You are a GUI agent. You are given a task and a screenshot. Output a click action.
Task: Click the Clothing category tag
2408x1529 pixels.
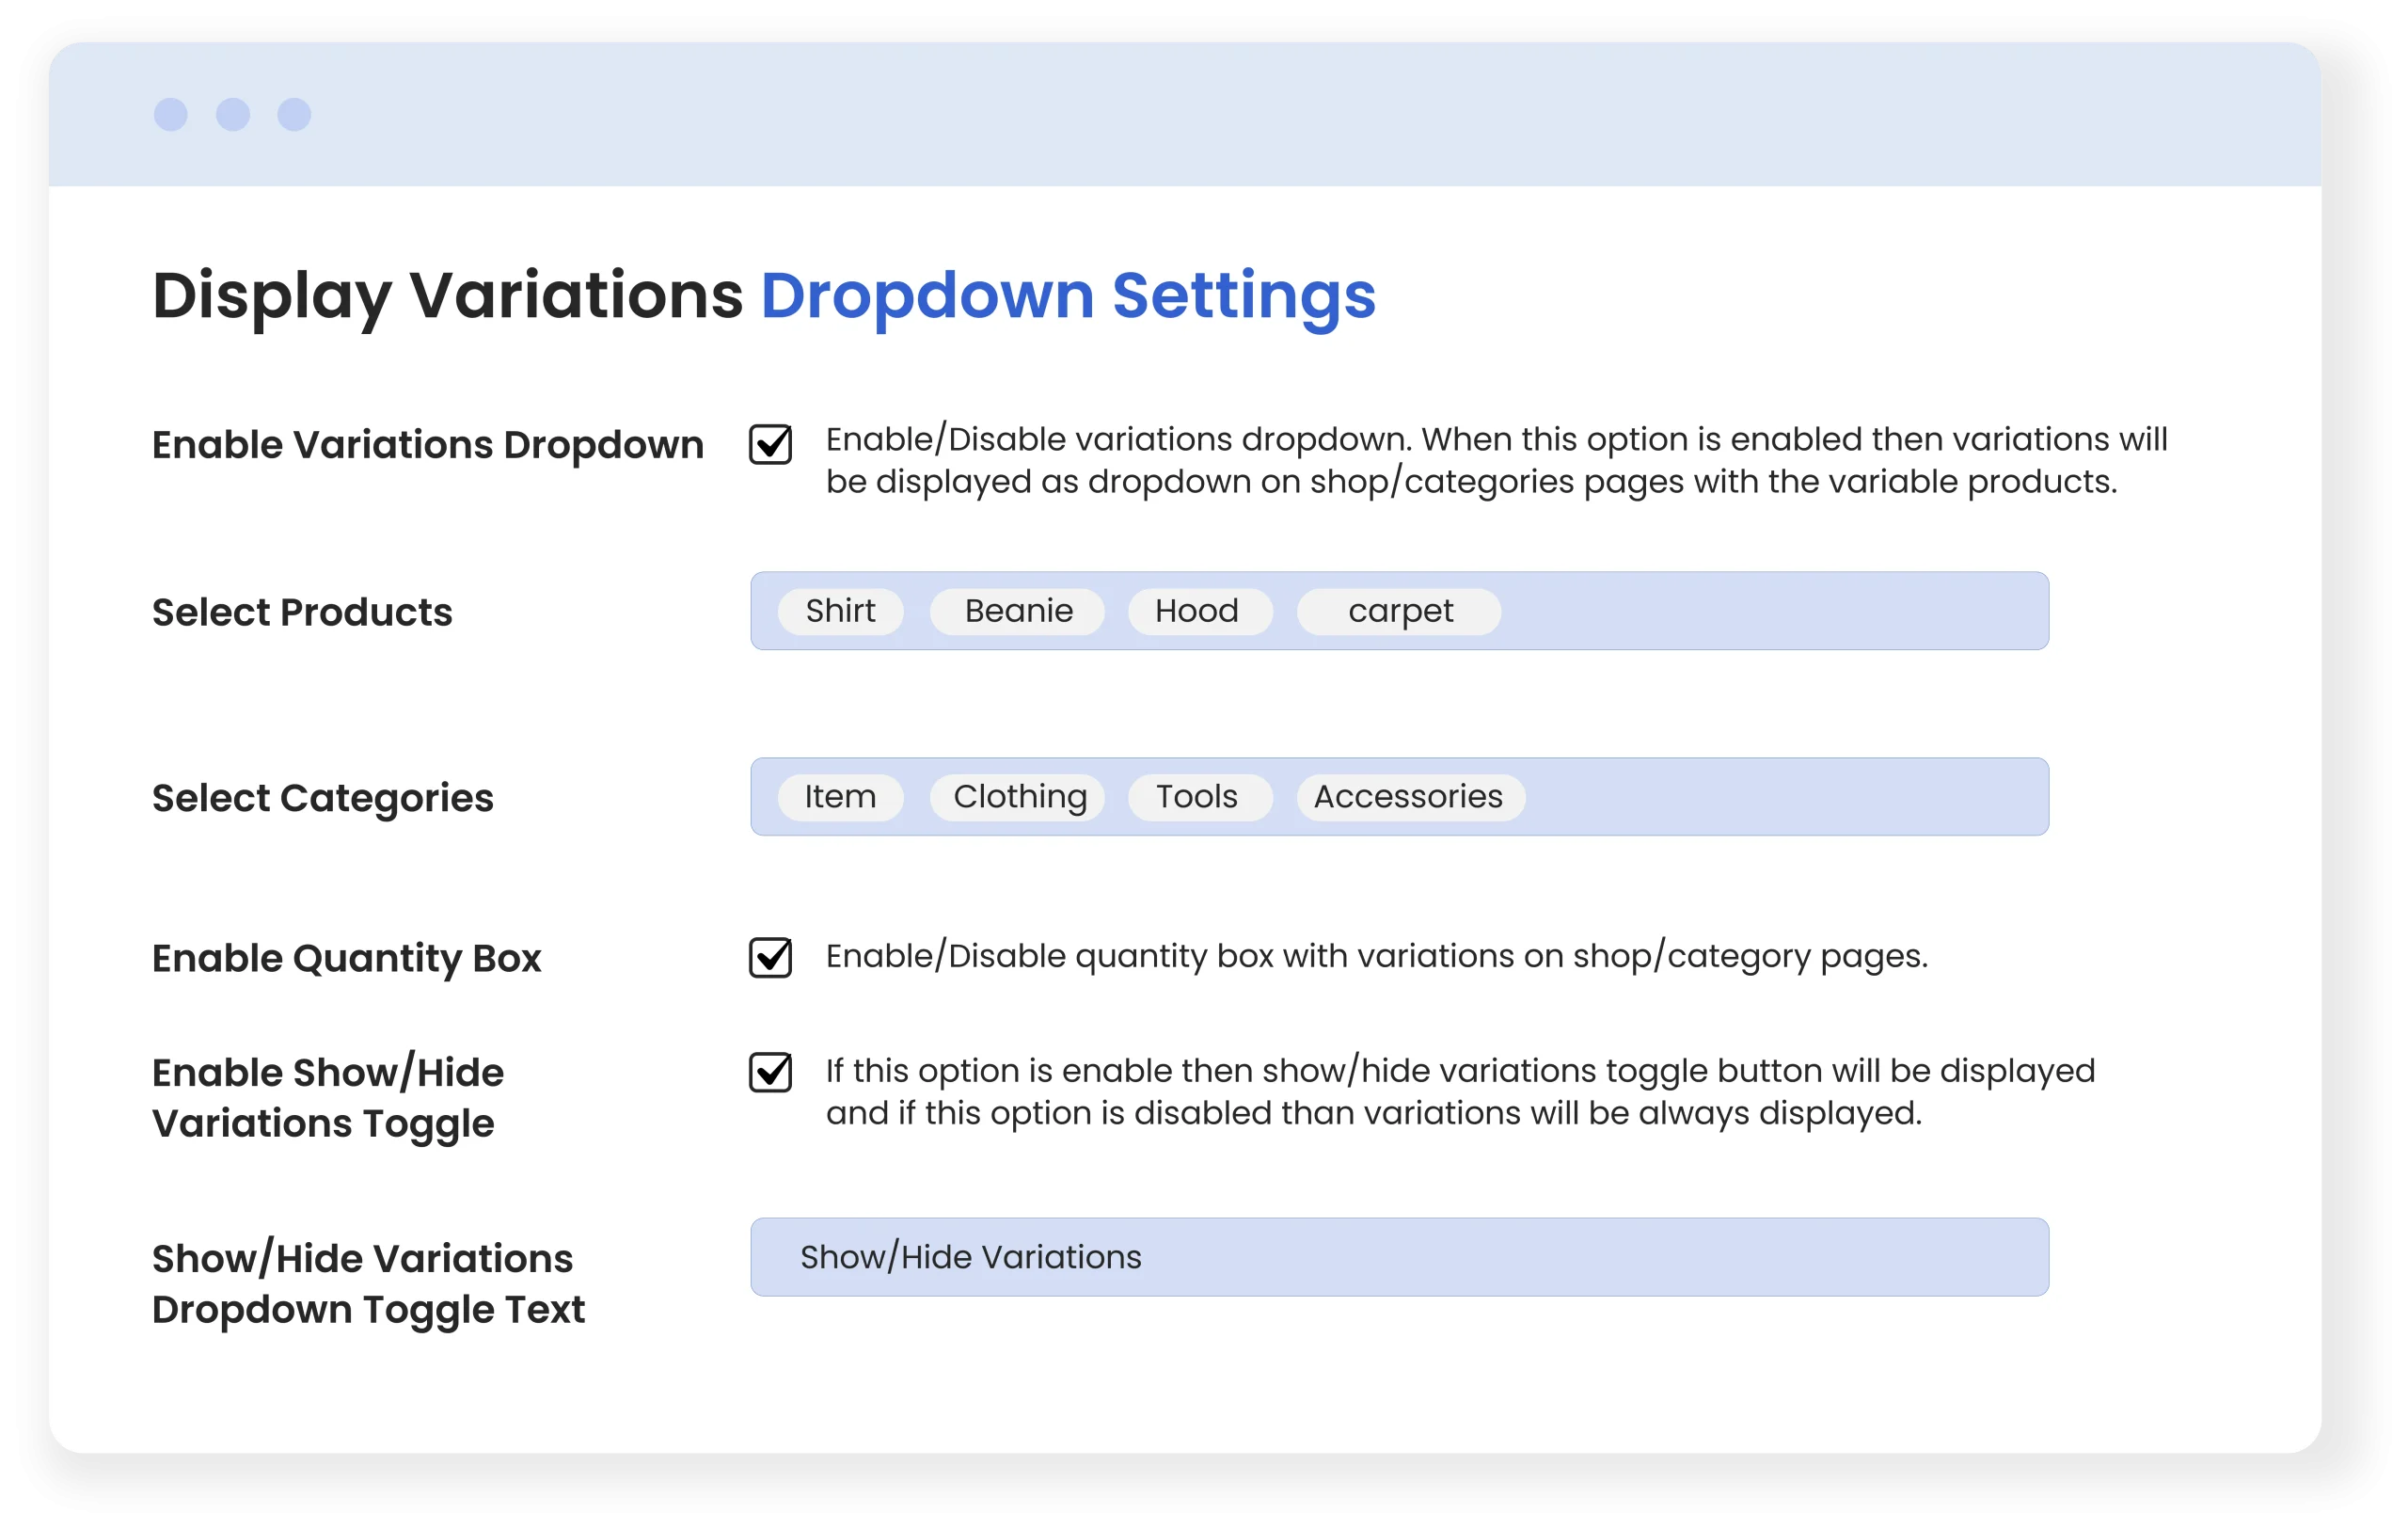pyautogui.click(x=1017, y=797)
